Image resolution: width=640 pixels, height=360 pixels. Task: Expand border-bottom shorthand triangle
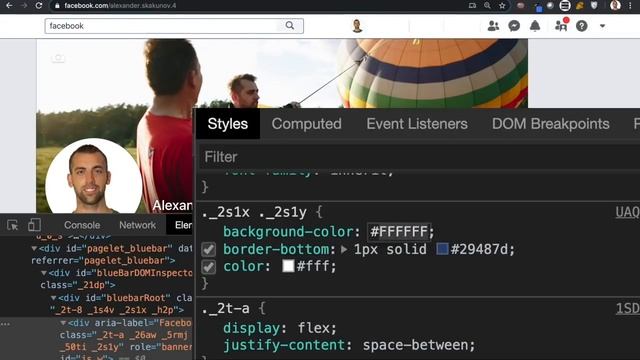click(344, 249)
